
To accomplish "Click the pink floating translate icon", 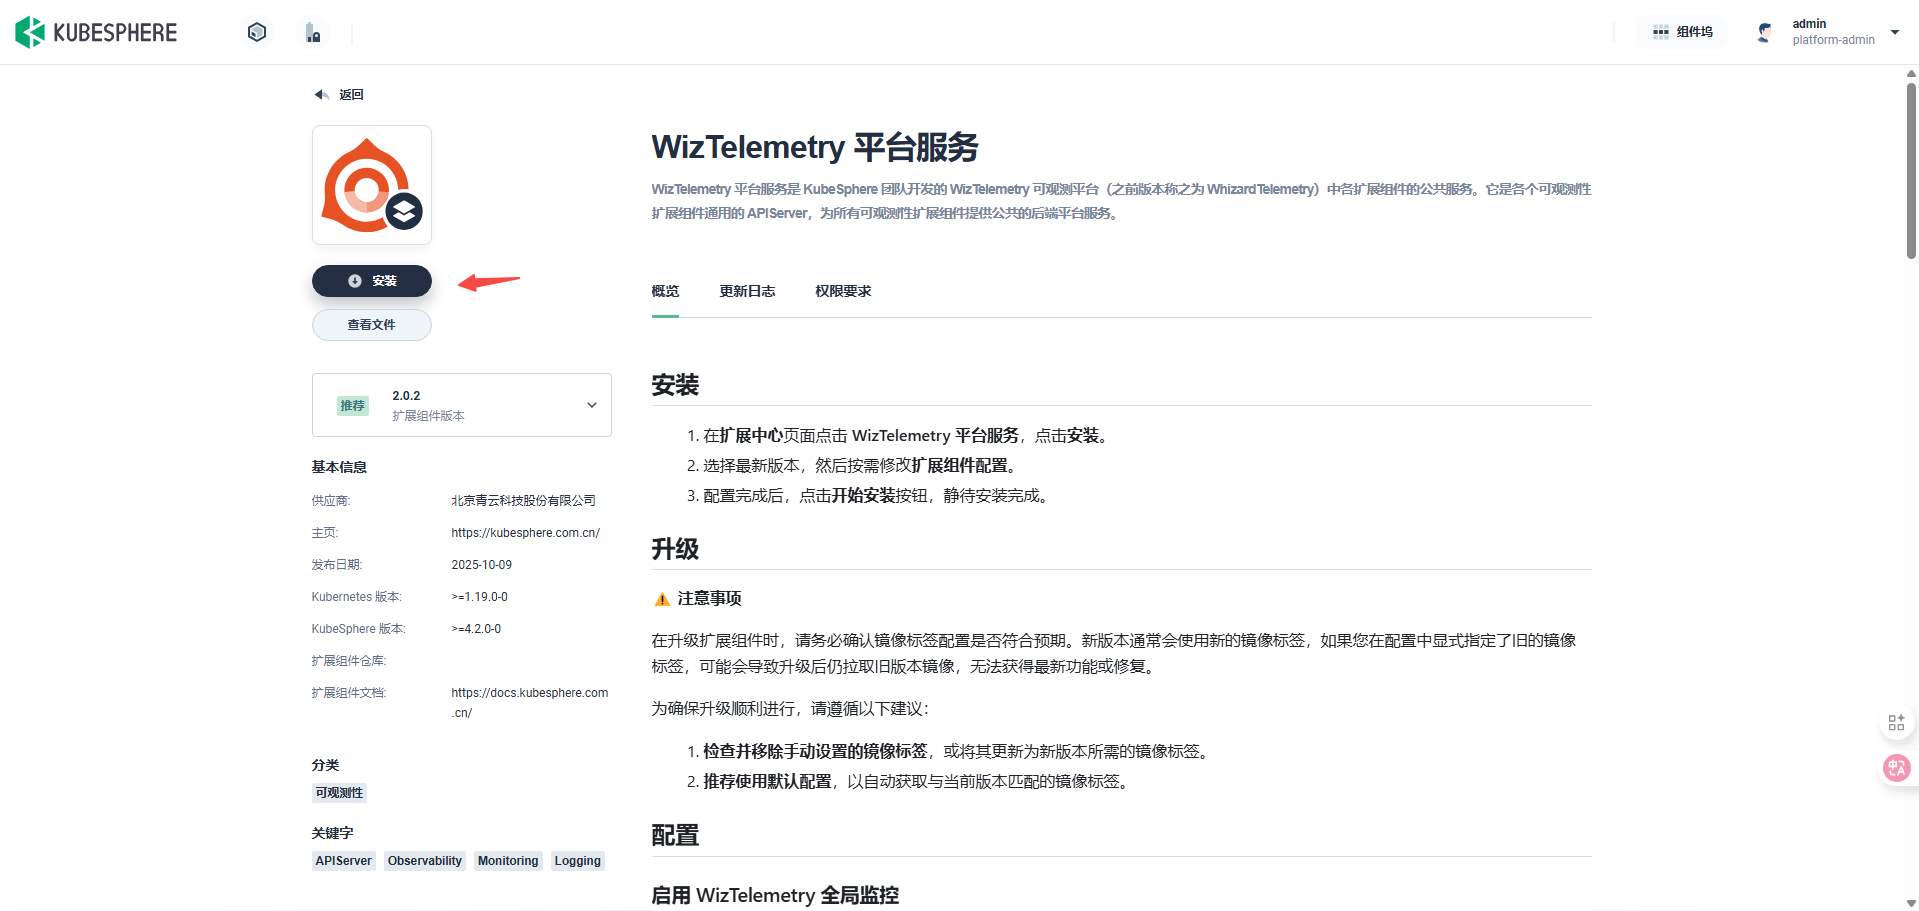I will 1897,768.
